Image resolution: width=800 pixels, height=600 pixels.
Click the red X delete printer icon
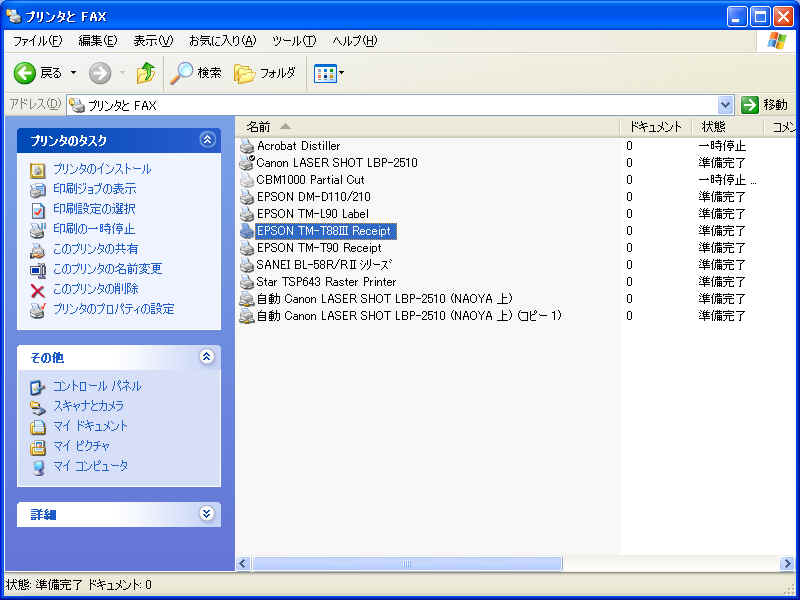click(38, 290)
